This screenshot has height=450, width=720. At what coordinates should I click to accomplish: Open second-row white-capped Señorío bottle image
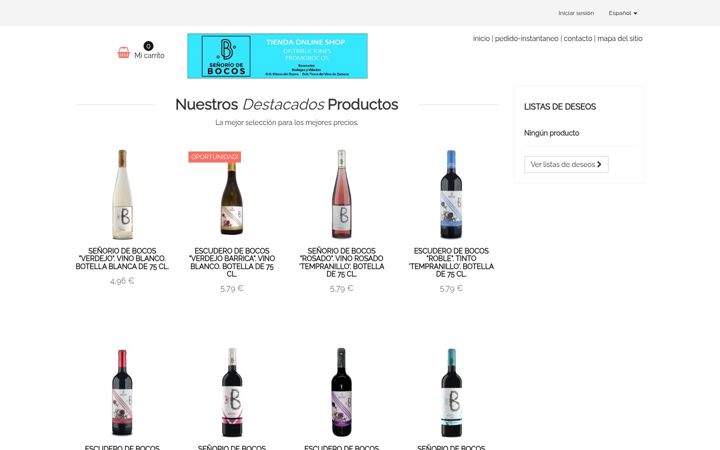232,392
